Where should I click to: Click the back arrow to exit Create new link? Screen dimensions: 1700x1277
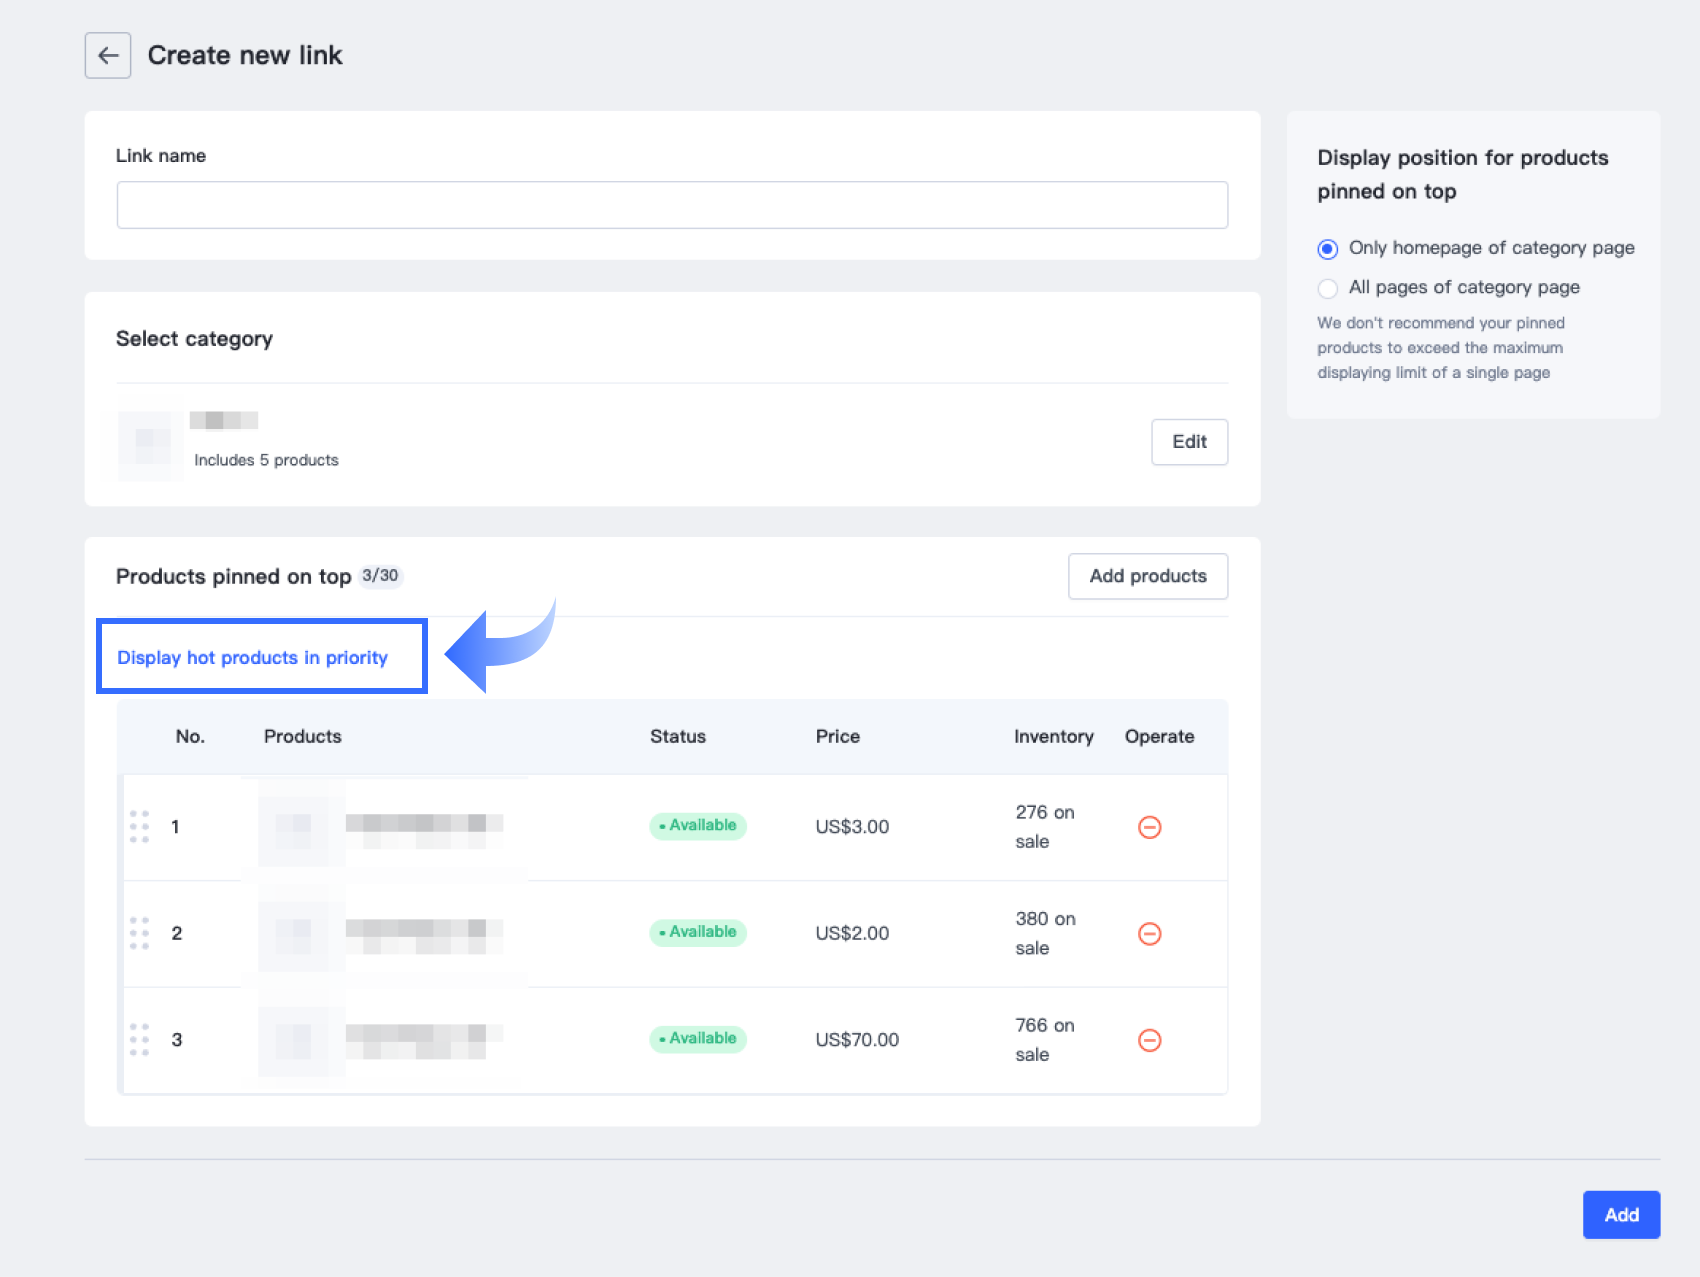tap(107, 55)
